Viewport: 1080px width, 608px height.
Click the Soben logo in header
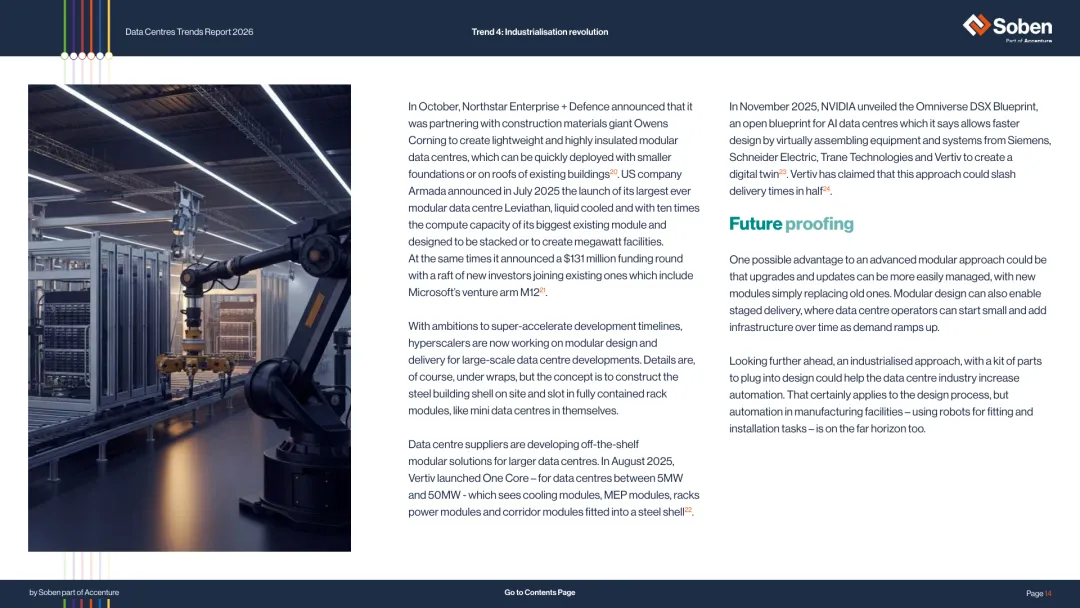click(x=1007, y=26)
